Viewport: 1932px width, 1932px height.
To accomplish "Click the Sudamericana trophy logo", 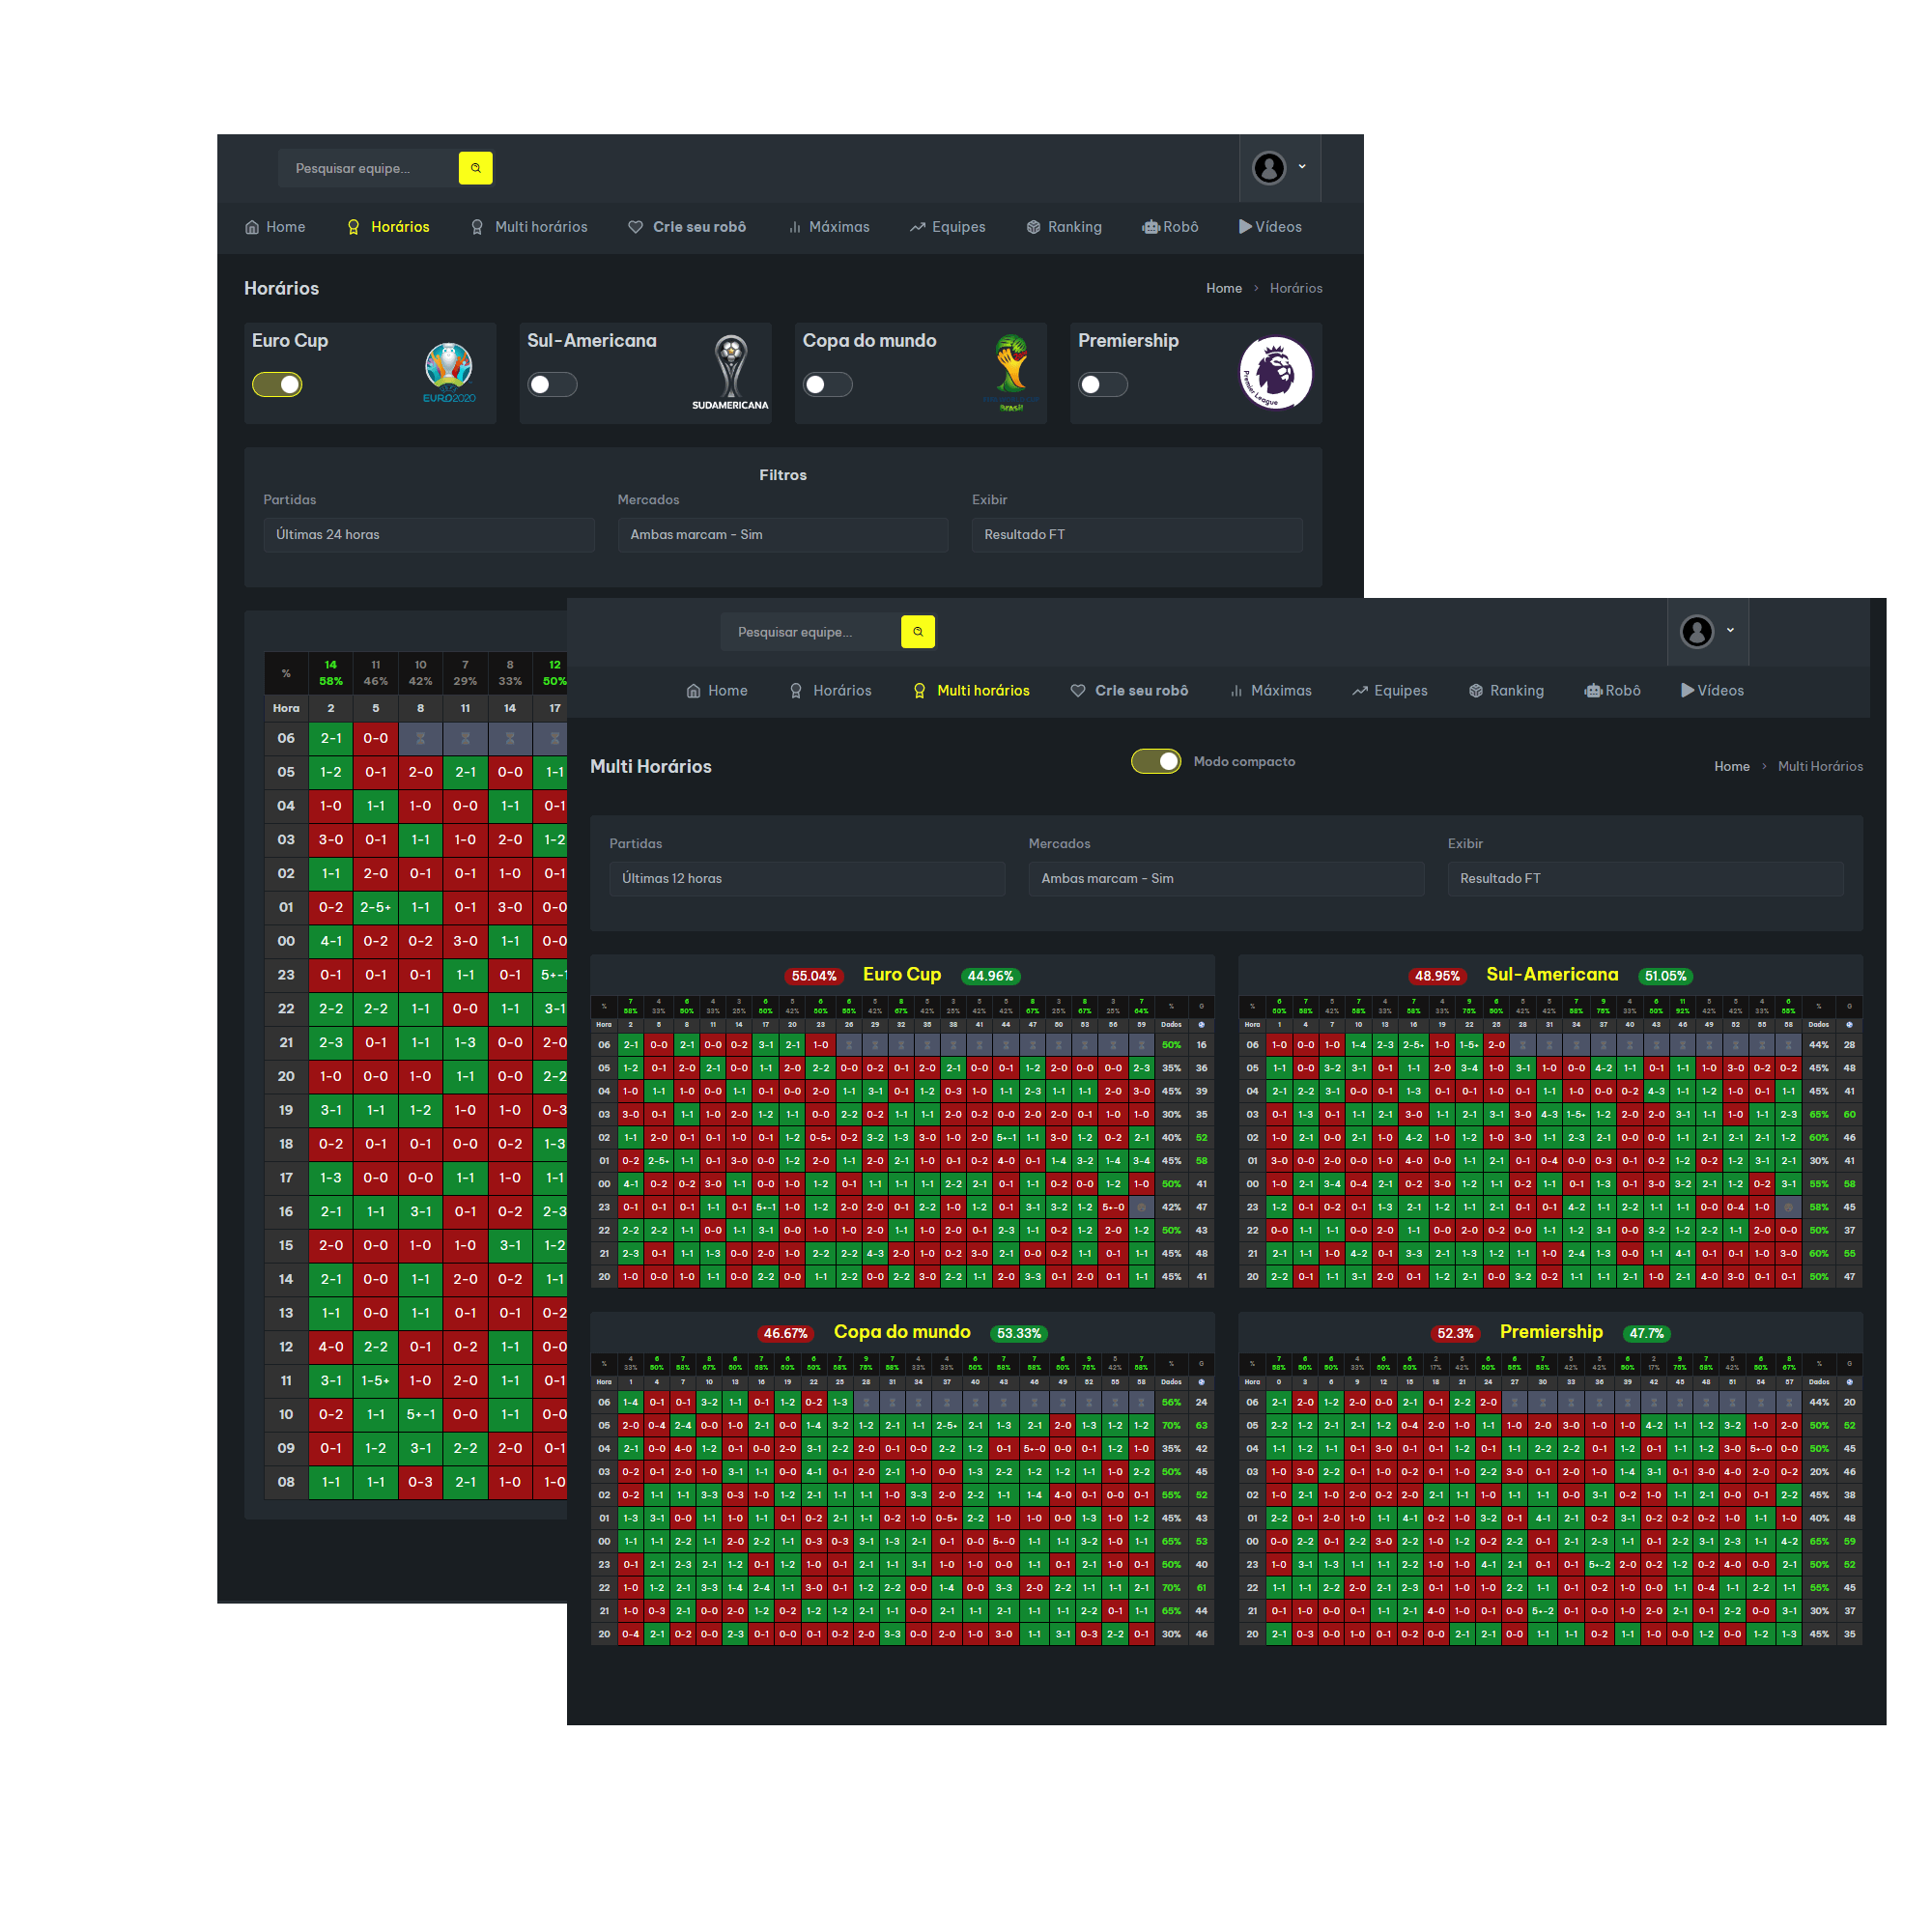I will click(x=731, y=372).
